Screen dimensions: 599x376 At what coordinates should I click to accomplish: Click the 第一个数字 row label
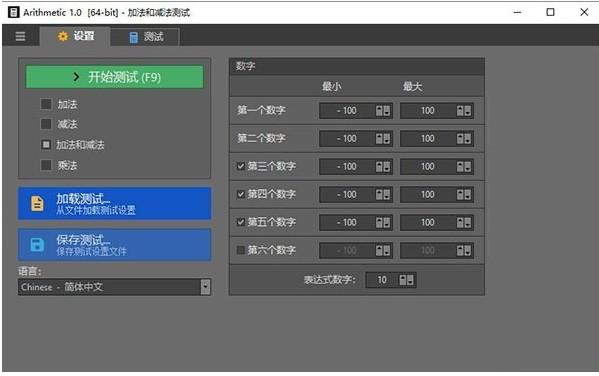[x=261, y=110]
